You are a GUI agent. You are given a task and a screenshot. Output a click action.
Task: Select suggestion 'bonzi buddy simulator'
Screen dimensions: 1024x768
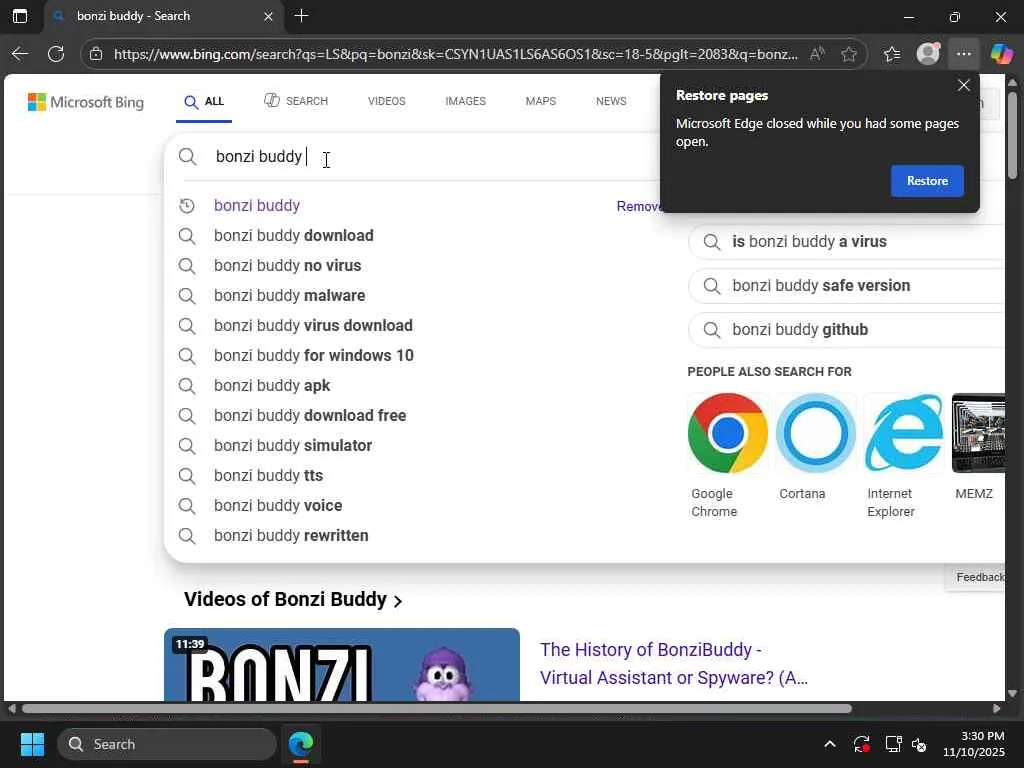coord(293,446)
